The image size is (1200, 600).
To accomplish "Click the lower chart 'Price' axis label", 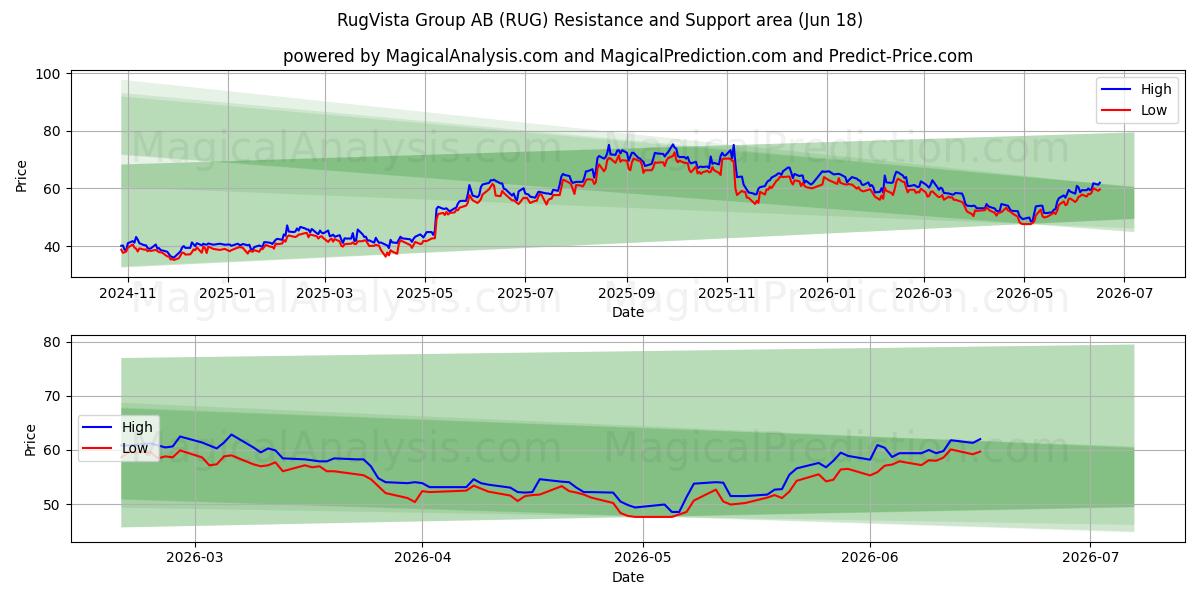I will [30, 439].
